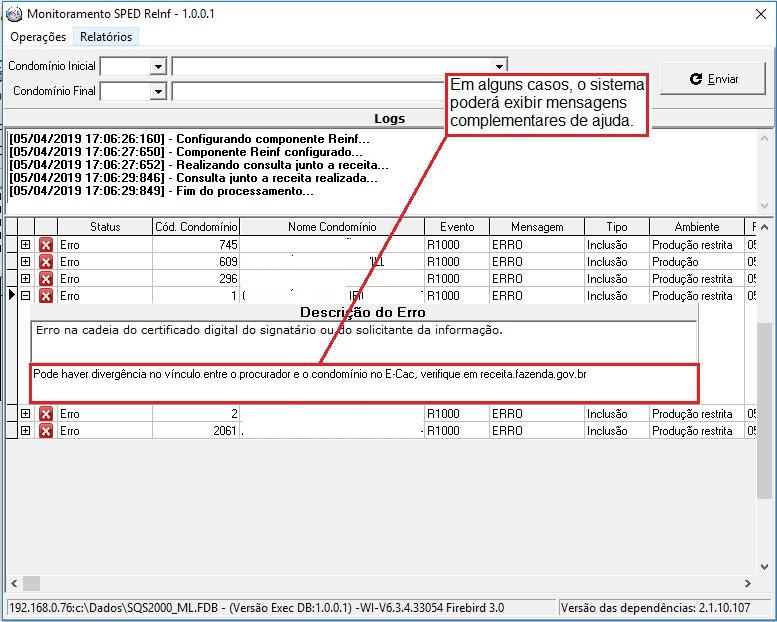Expand the row for condomínio 745

coord(26,244)
